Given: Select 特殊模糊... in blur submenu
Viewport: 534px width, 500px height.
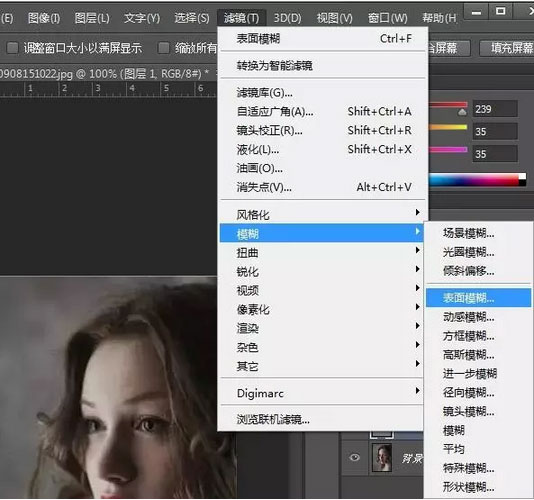Looking at the screenshot, I should 478,468.
